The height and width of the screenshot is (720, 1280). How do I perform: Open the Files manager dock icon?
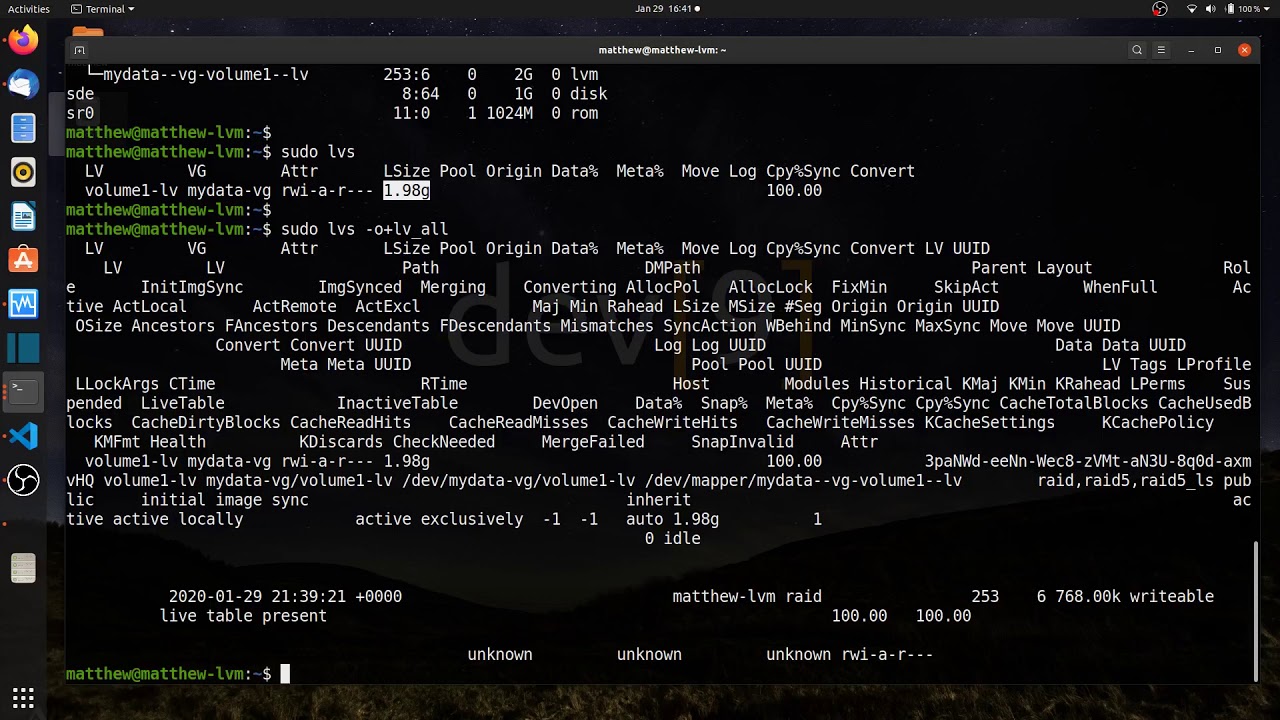tap(23, 128)
